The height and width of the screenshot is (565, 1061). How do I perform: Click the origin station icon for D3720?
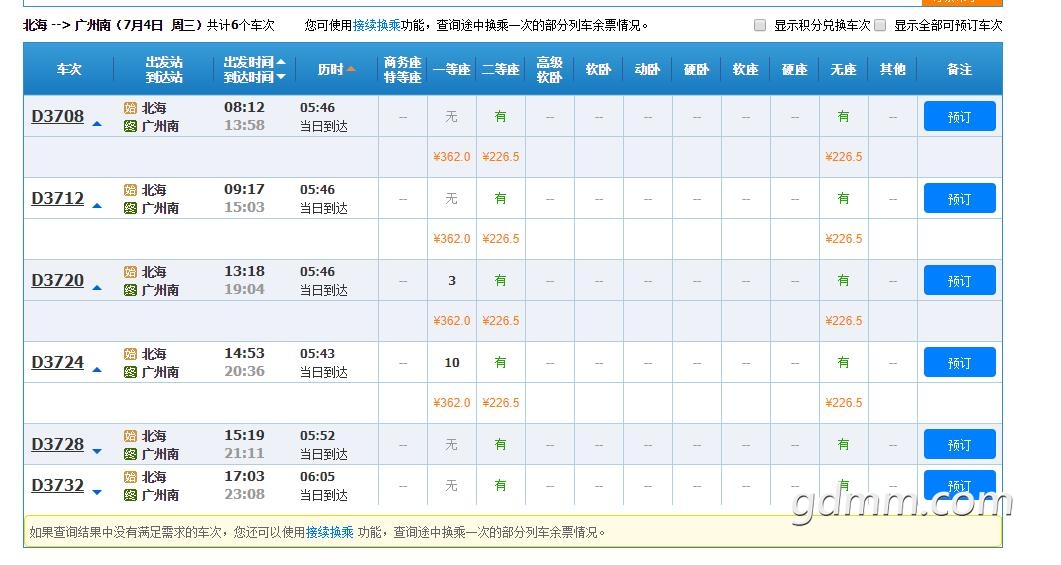pos(130,271)
